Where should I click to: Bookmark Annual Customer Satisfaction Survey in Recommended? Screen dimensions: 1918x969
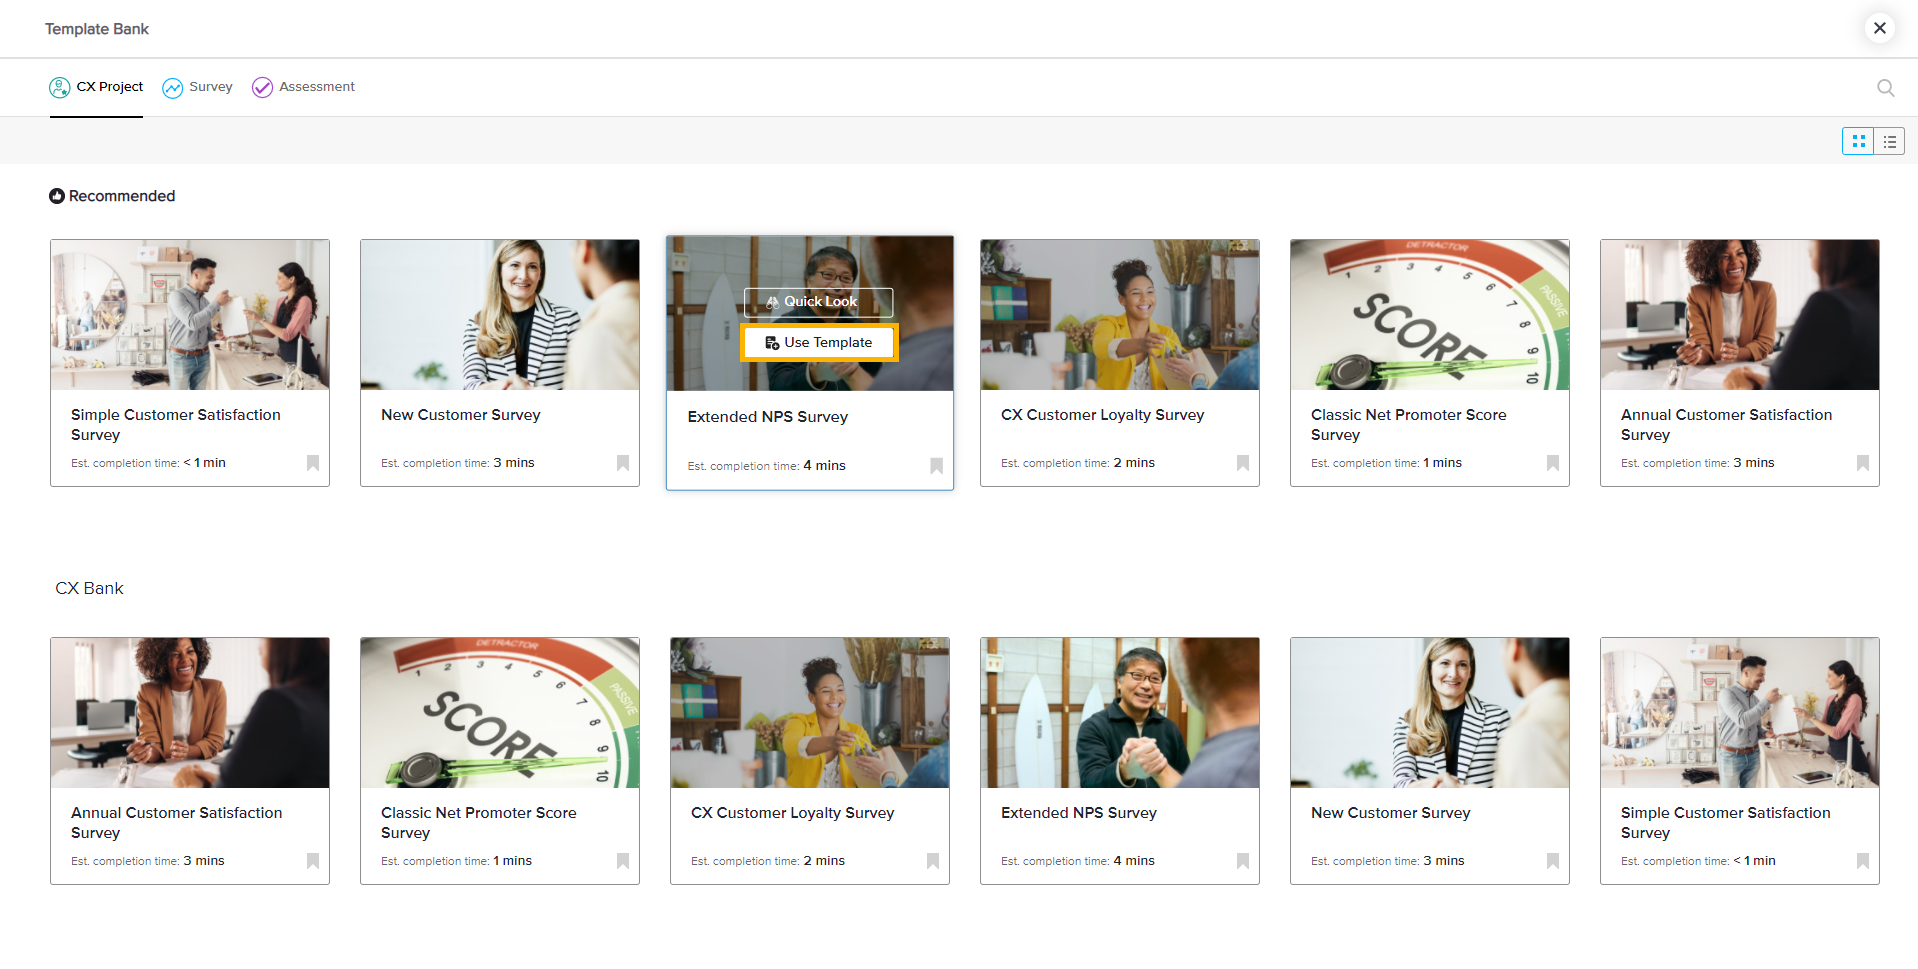1863,463
